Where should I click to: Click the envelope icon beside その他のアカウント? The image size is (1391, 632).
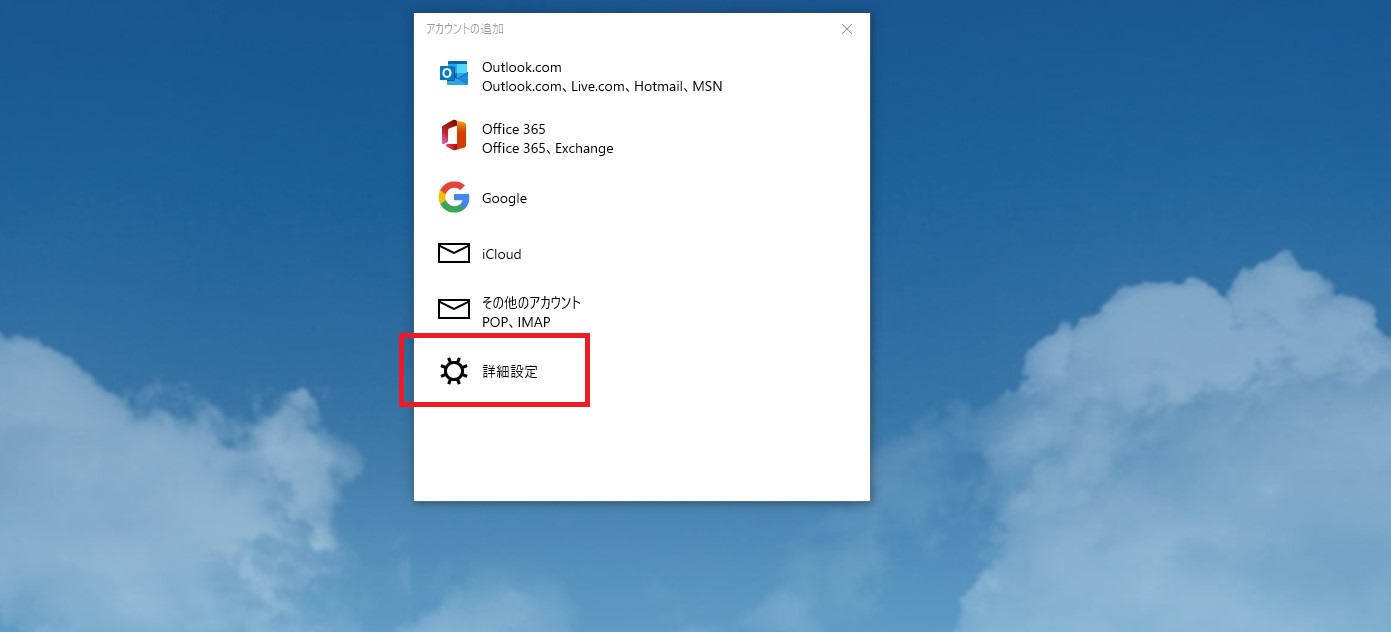(454, 309)
